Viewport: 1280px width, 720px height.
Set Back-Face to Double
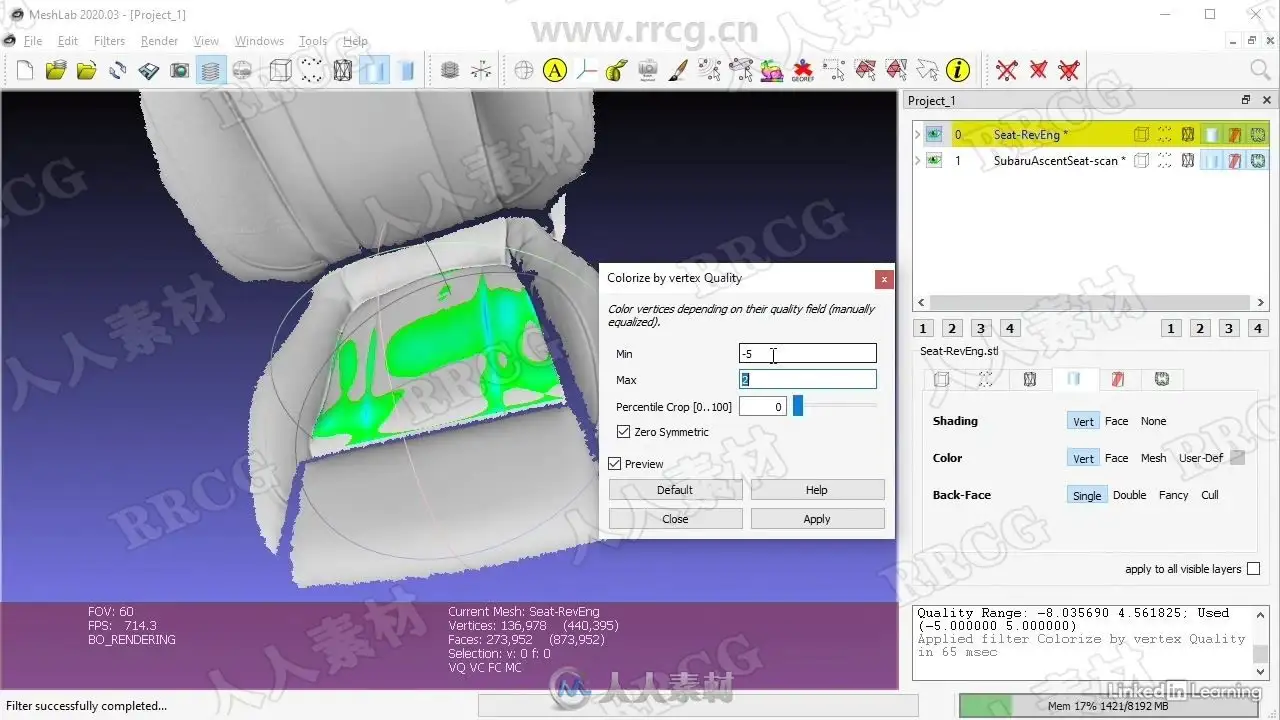click(1130, 495)
